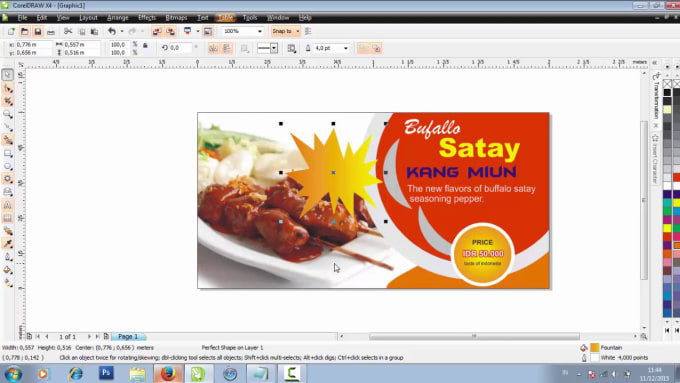The width and height of the screenshot is (680, 383).
Task: Save the document via toolbar icon
Action: (x=38, y=31)
